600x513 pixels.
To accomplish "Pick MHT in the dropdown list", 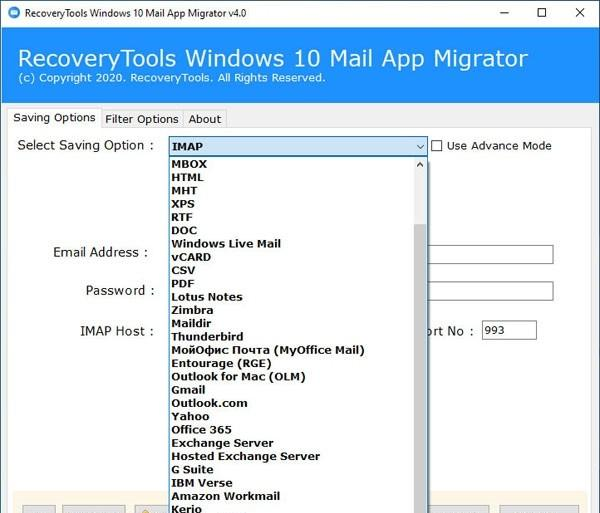I will click(293, 191).
